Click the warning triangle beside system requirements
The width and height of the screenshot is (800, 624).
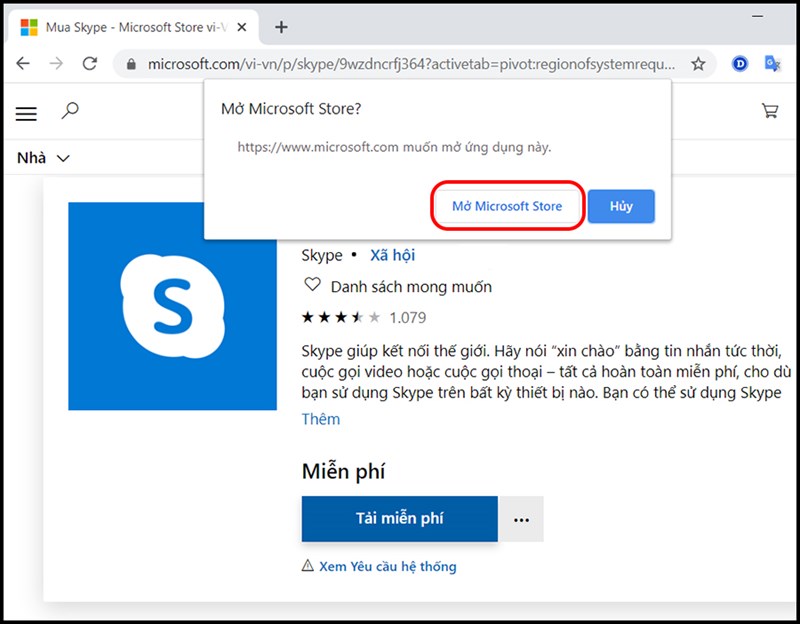[308, 565]
